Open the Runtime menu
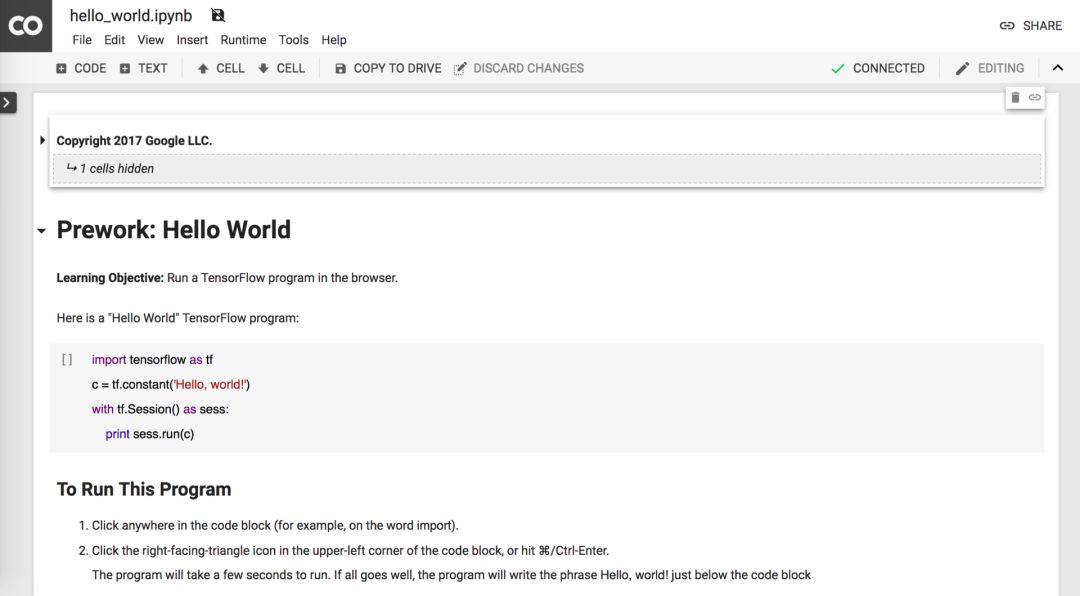1080x596 pixels. (243, 40)
